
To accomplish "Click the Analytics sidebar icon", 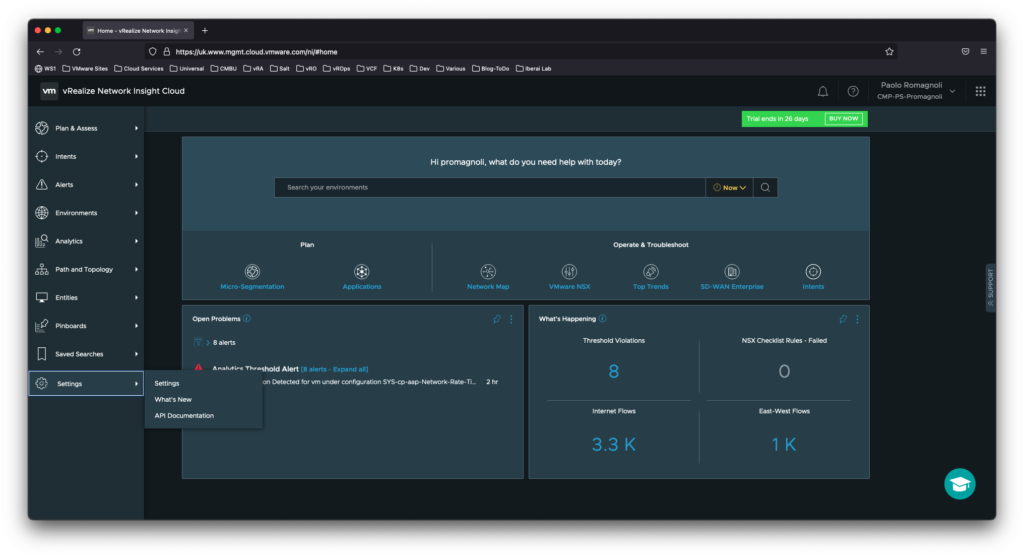I will (x=42, y=241).
